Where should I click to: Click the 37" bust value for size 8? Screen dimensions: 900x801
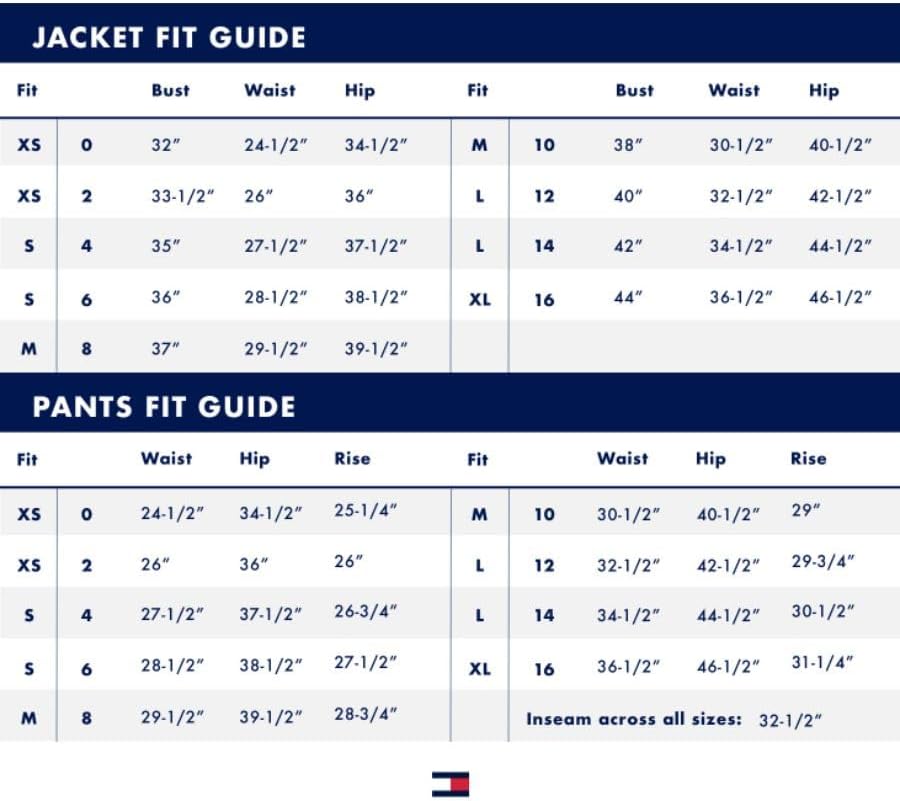coord(166,348)
